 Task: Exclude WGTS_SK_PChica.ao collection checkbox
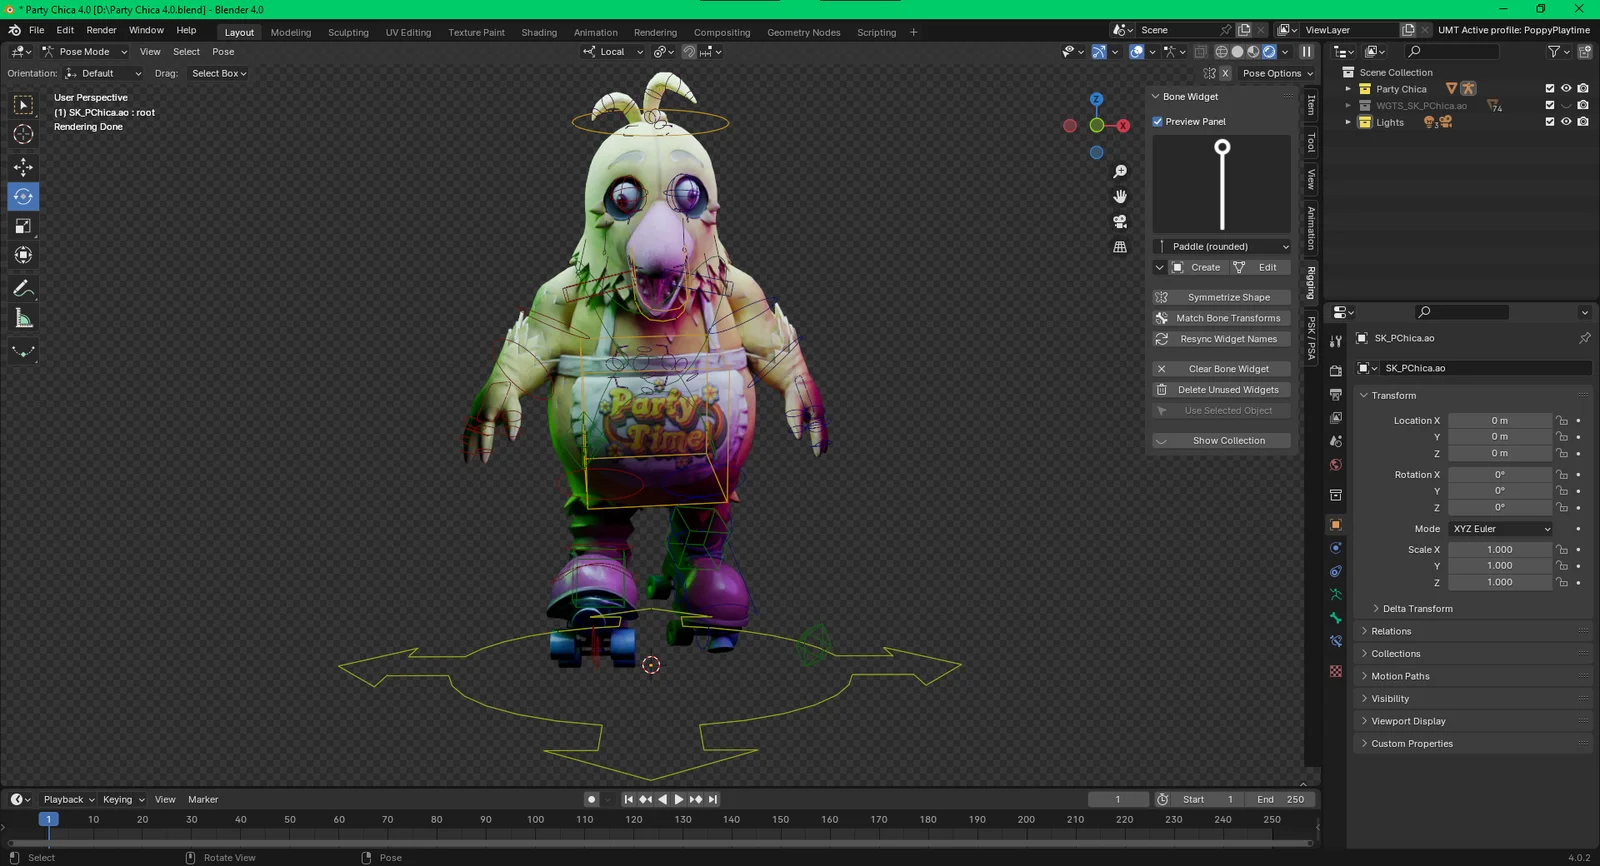tap(1550, 105)
